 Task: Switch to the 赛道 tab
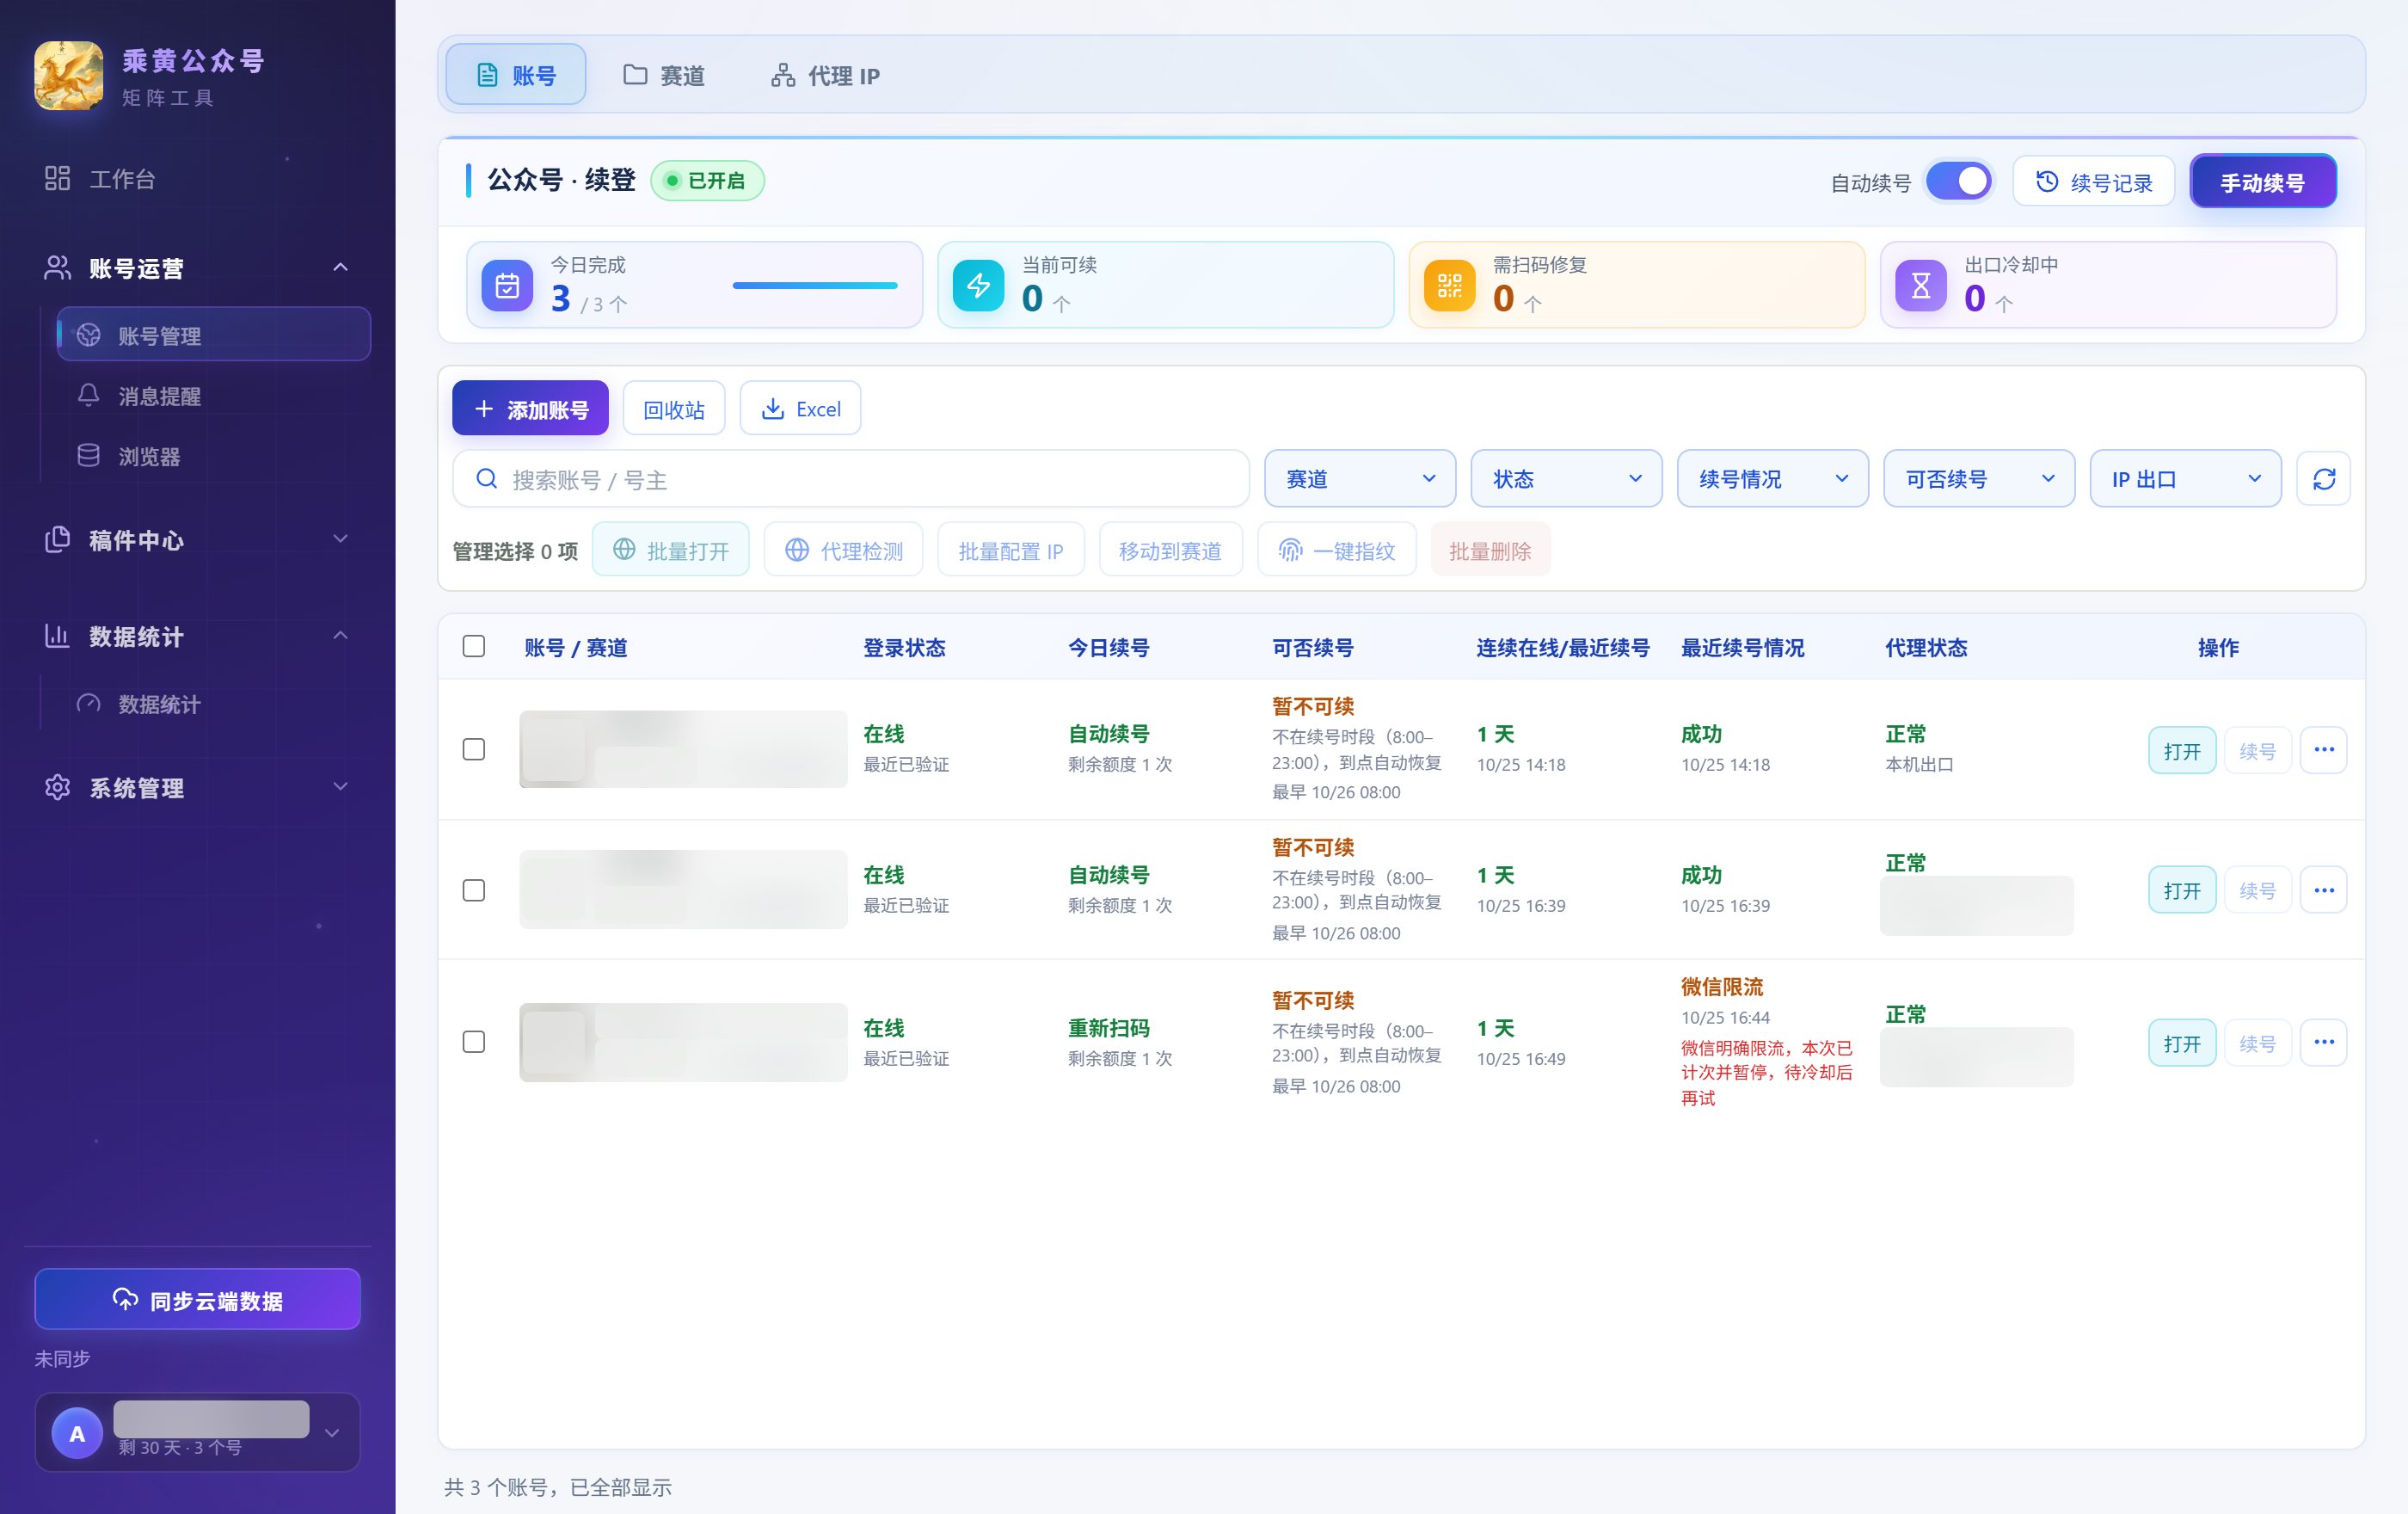tap(664, 75)
